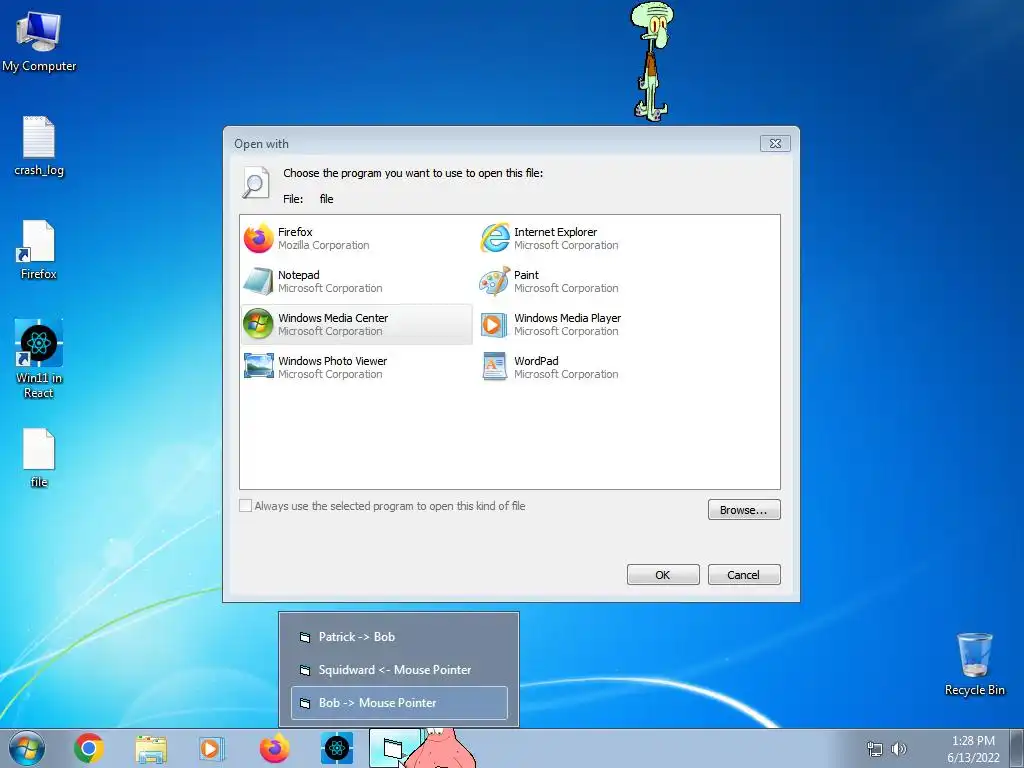The height and width of the screenshot is (768, 1024).
Task: Select Windows Media Player in the list
Action: tap(592, 324)
